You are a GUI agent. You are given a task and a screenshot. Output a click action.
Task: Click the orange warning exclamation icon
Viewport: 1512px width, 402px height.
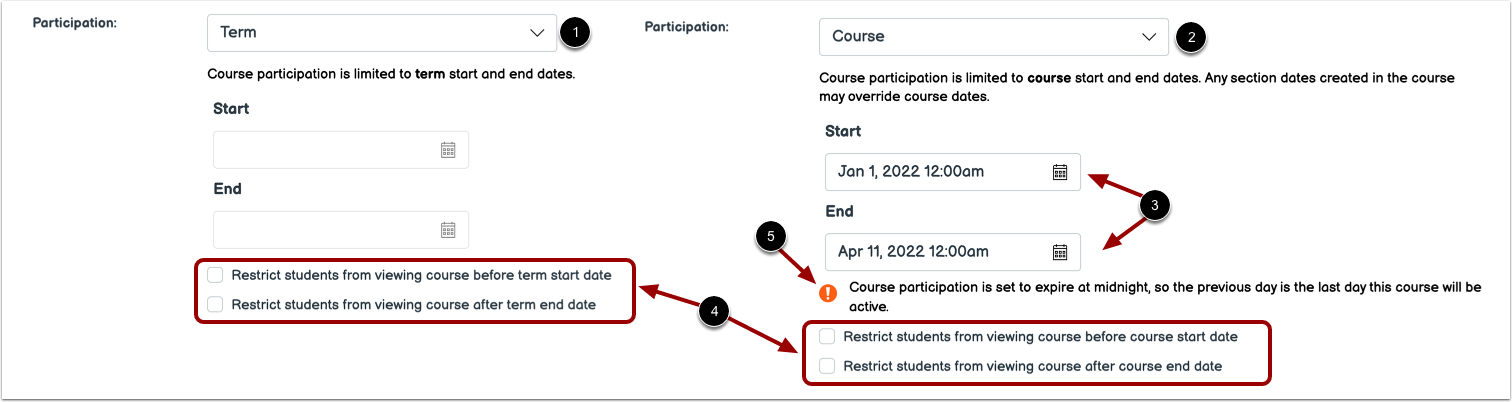[829, 293]
